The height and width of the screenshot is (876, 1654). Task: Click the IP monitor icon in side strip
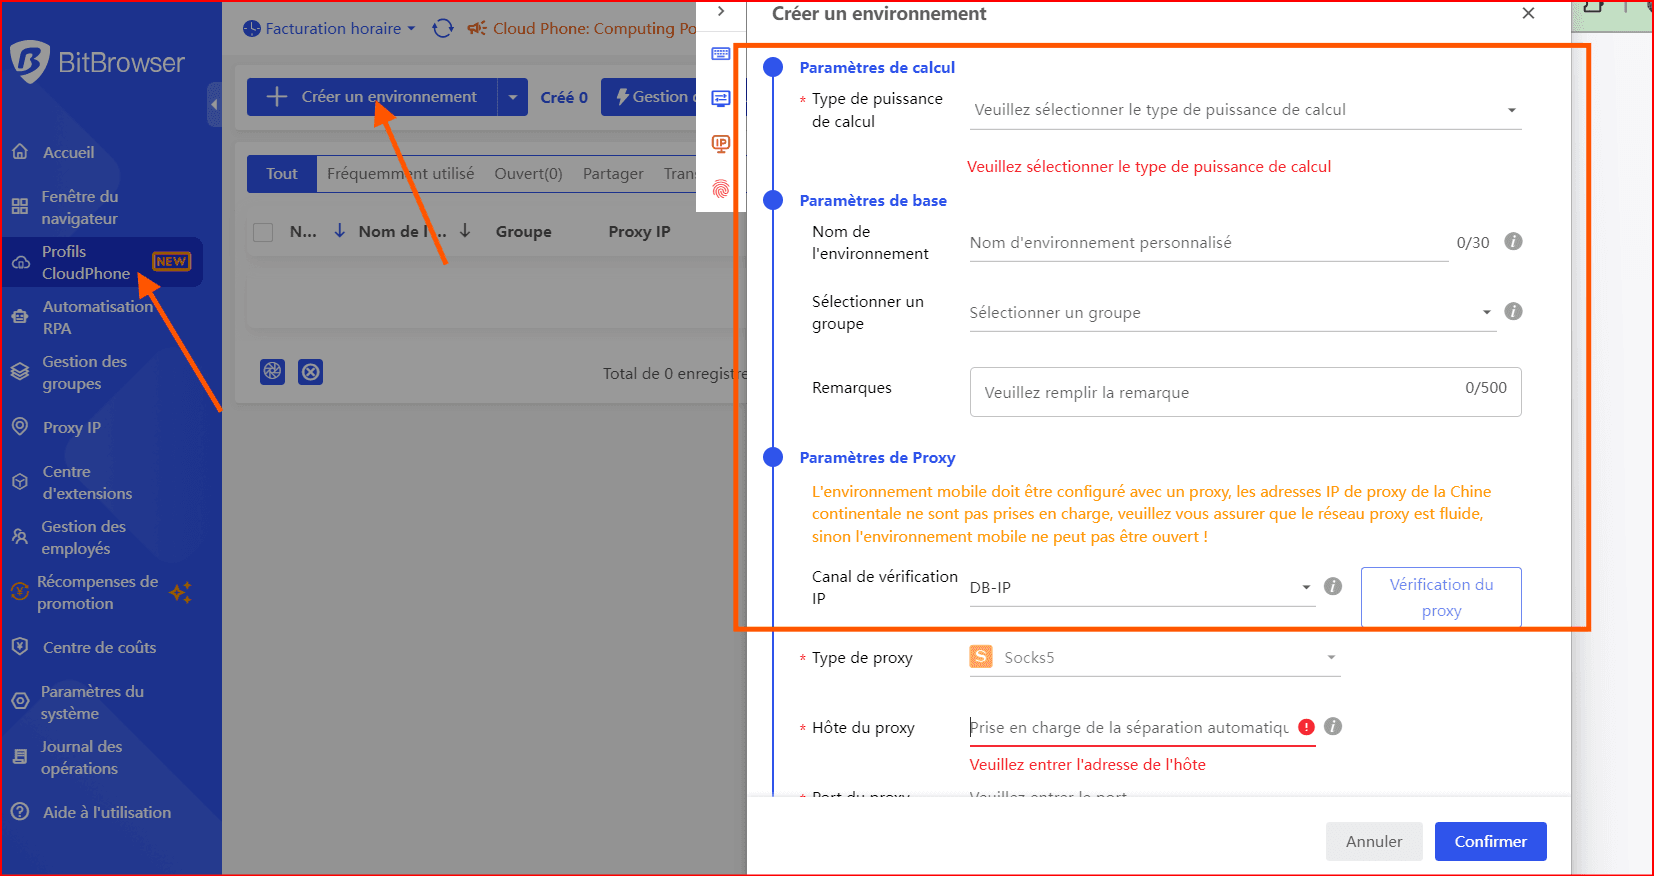(x=720, y=143)
